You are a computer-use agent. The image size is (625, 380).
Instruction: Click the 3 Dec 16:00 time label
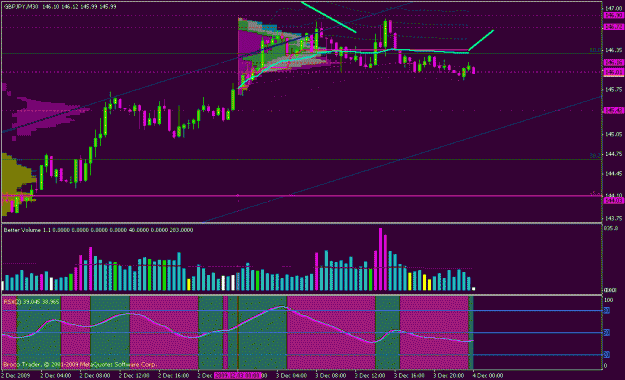[410, 376]
